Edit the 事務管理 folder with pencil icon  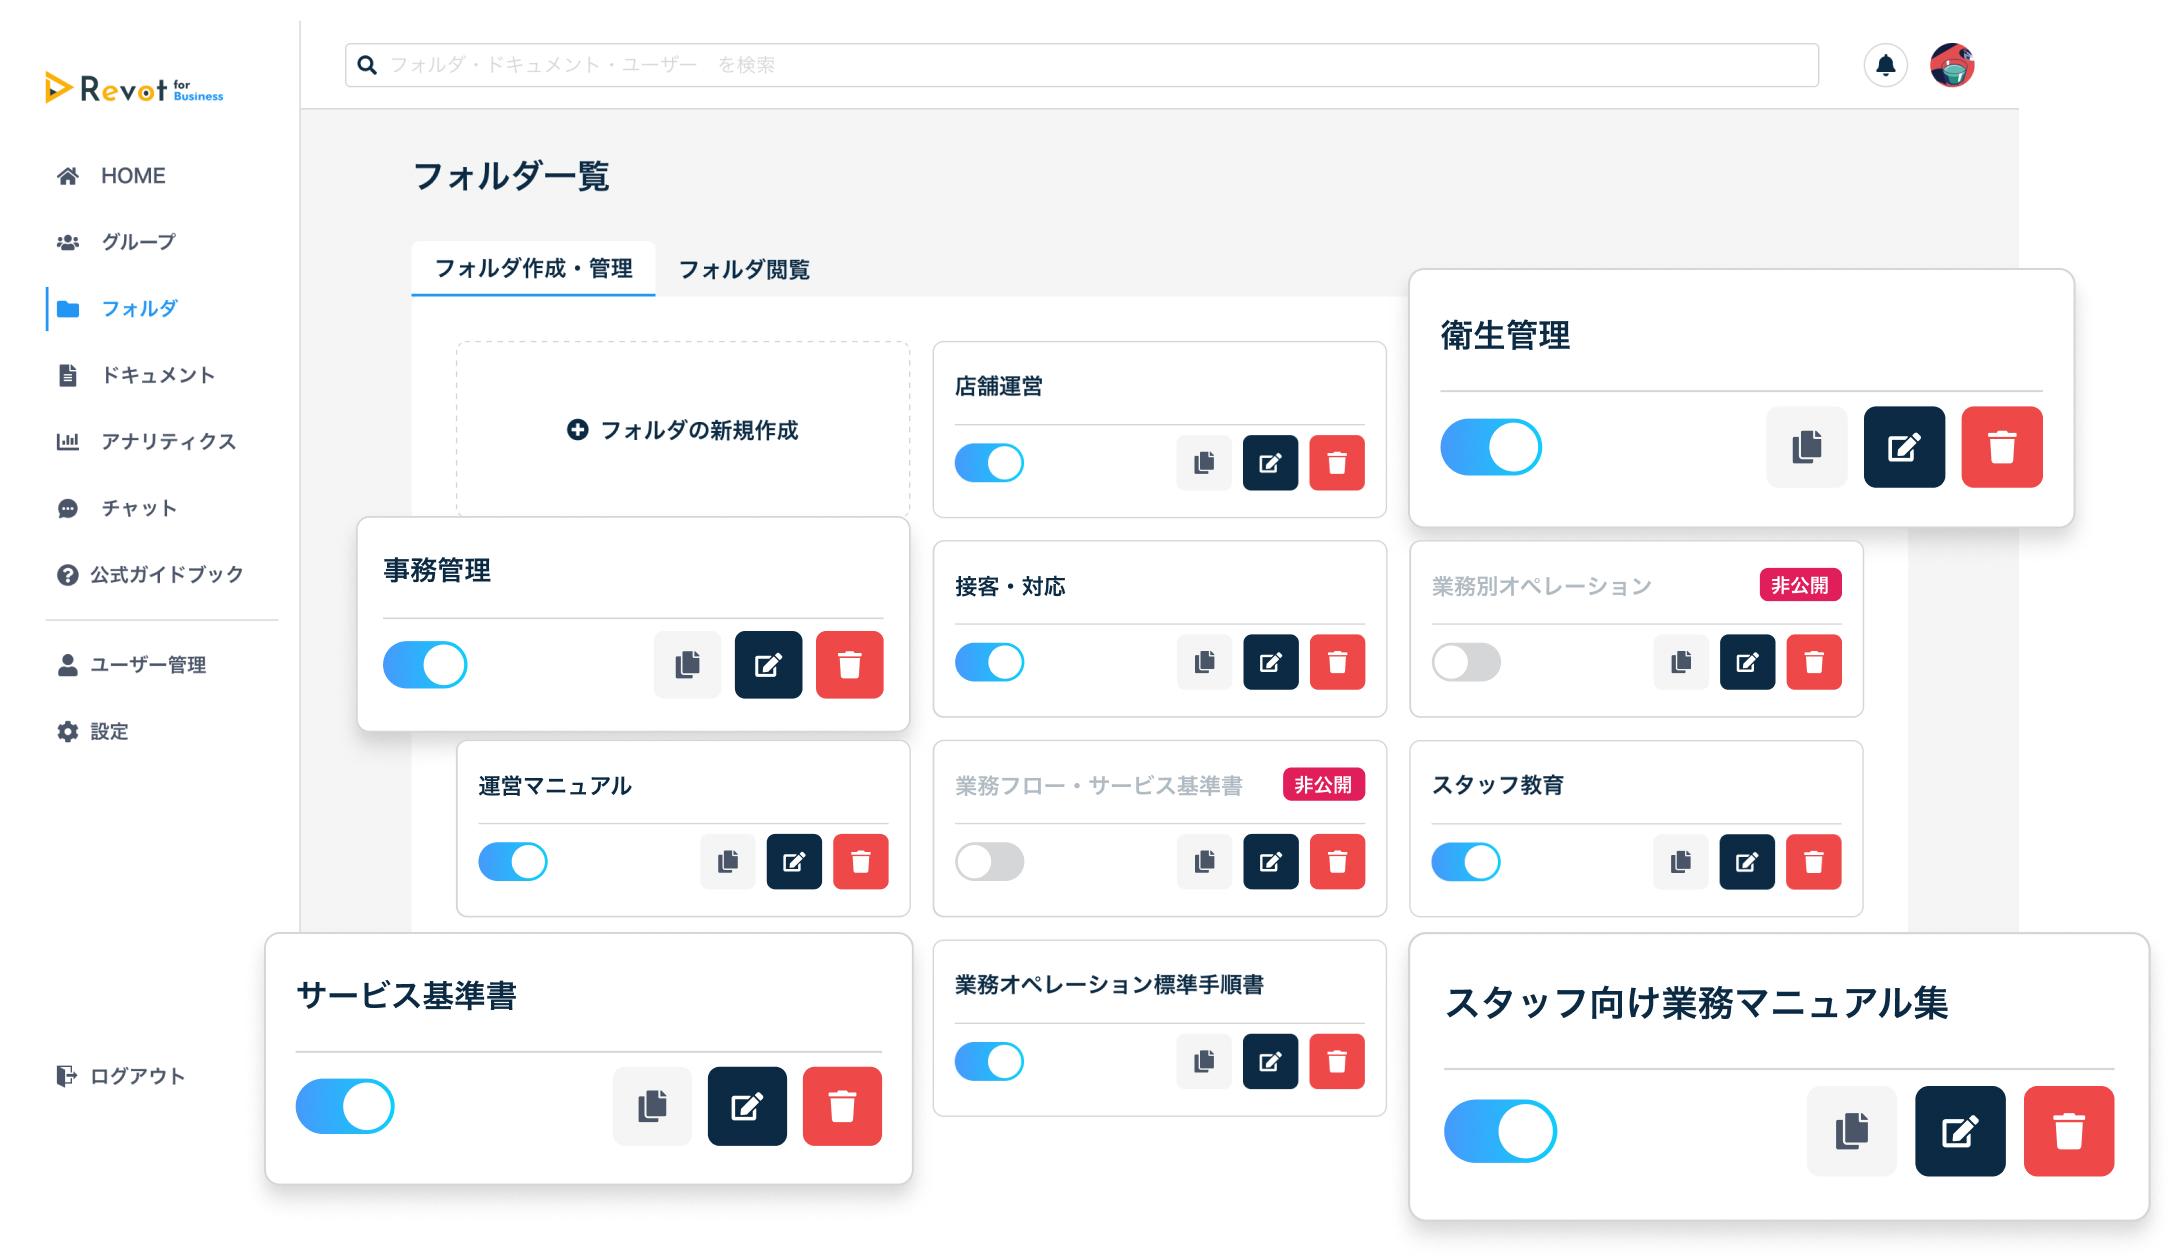point(768,665)
